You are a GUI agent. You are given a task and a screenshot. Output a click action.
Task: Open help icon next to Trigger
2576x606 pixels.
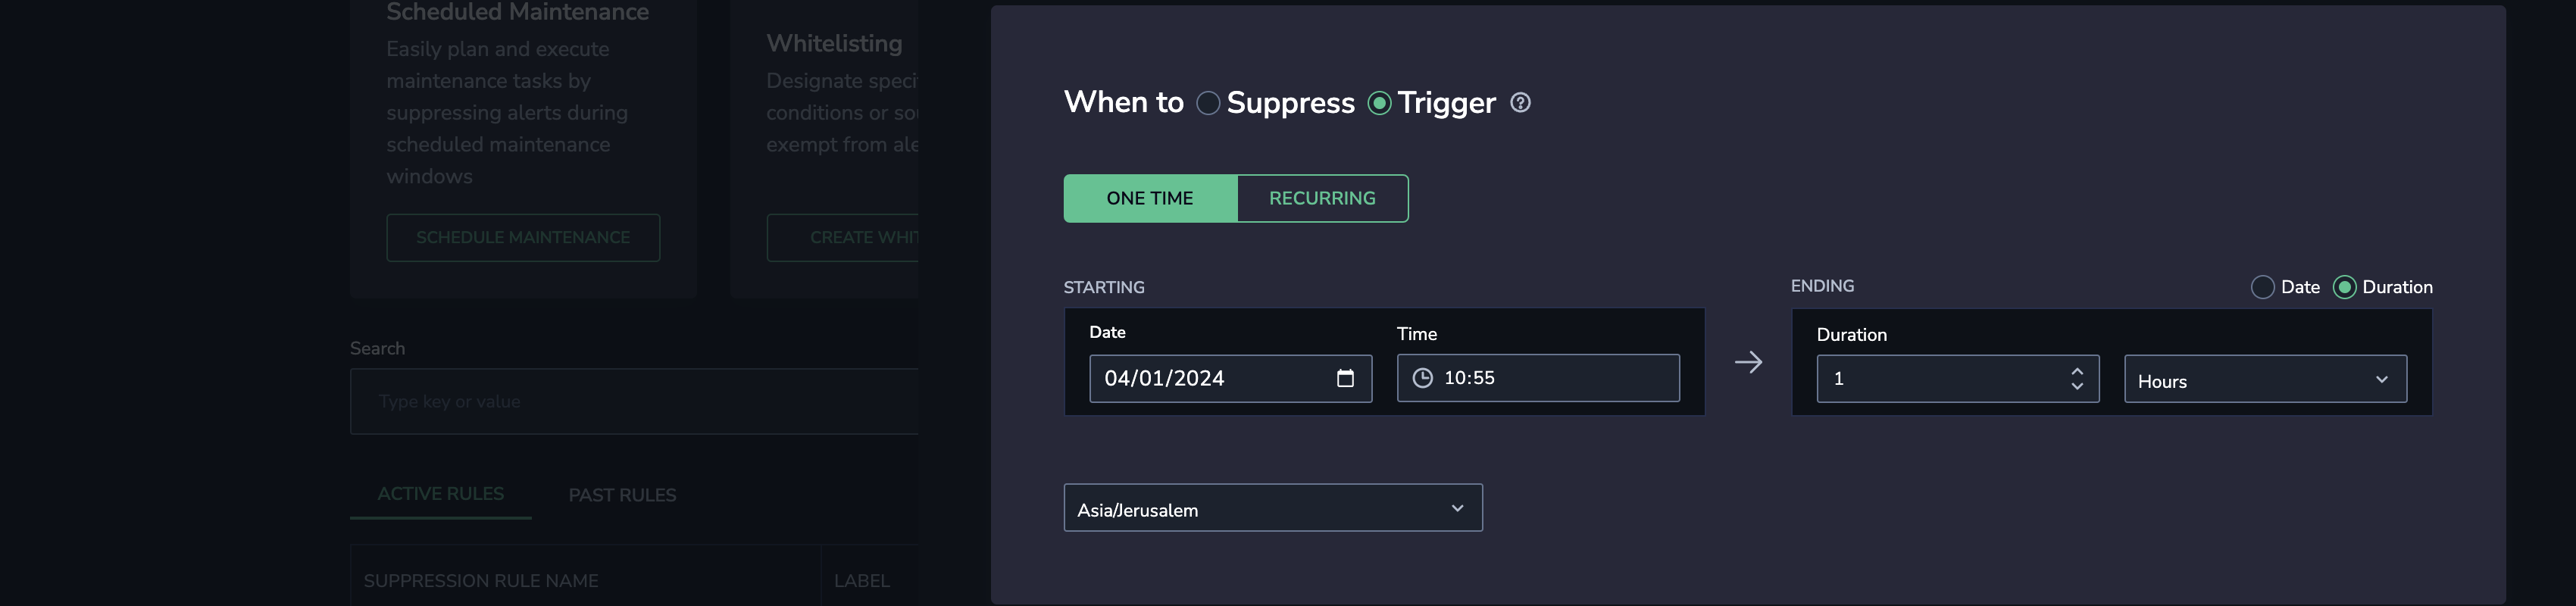(1520, 102)
